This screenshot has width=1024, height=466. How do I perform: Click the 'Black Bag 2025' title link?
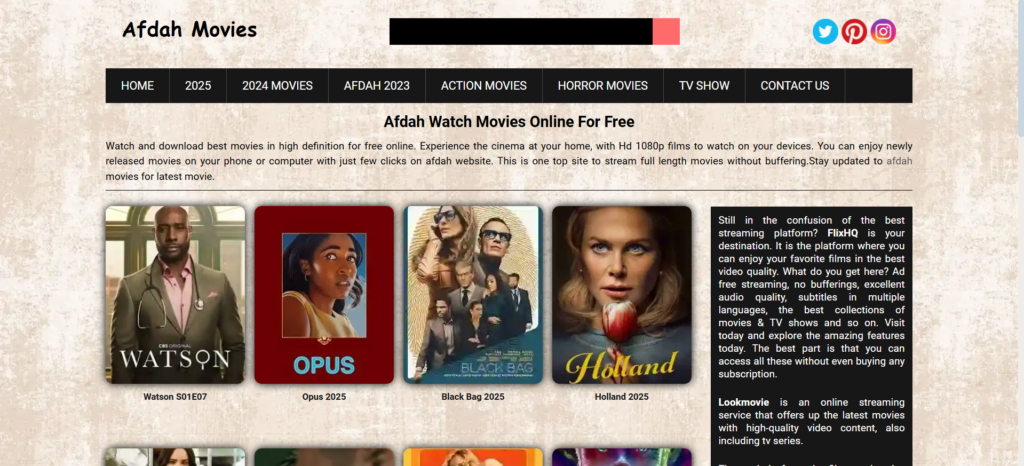tap(473, 397)
